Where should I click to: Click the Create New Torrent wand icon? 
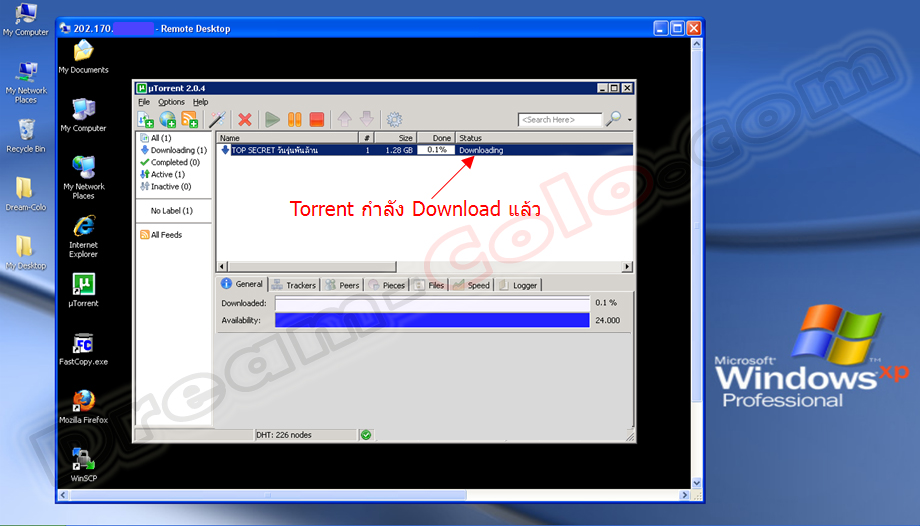pyautogui.click(x=218, y=119)
